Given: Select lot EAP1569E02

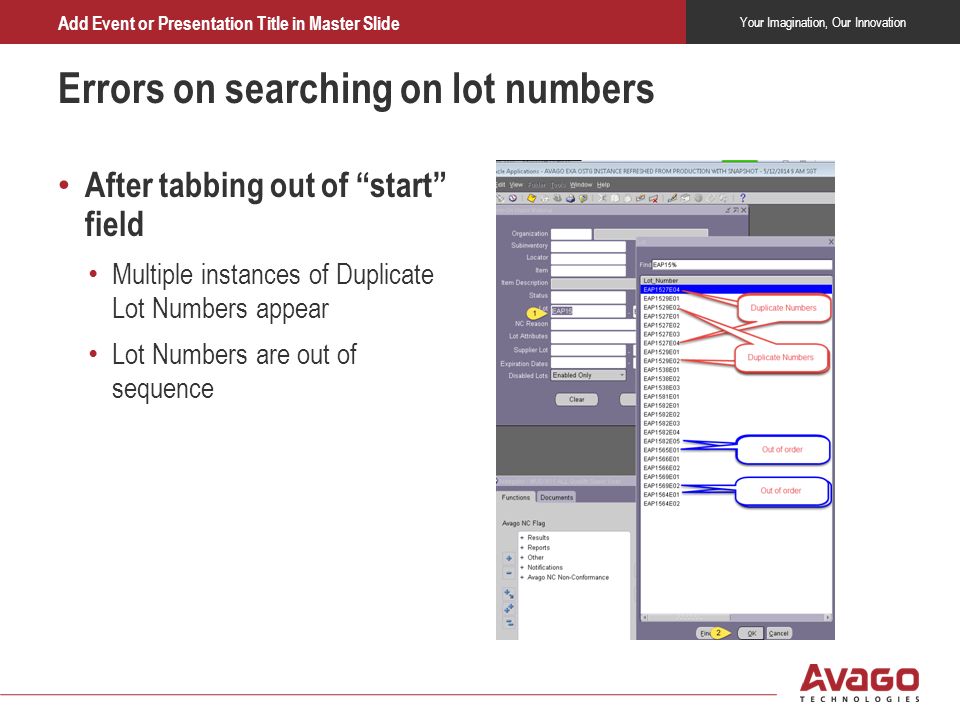Looking at the screenshot, I should click(x=661, y=486).
